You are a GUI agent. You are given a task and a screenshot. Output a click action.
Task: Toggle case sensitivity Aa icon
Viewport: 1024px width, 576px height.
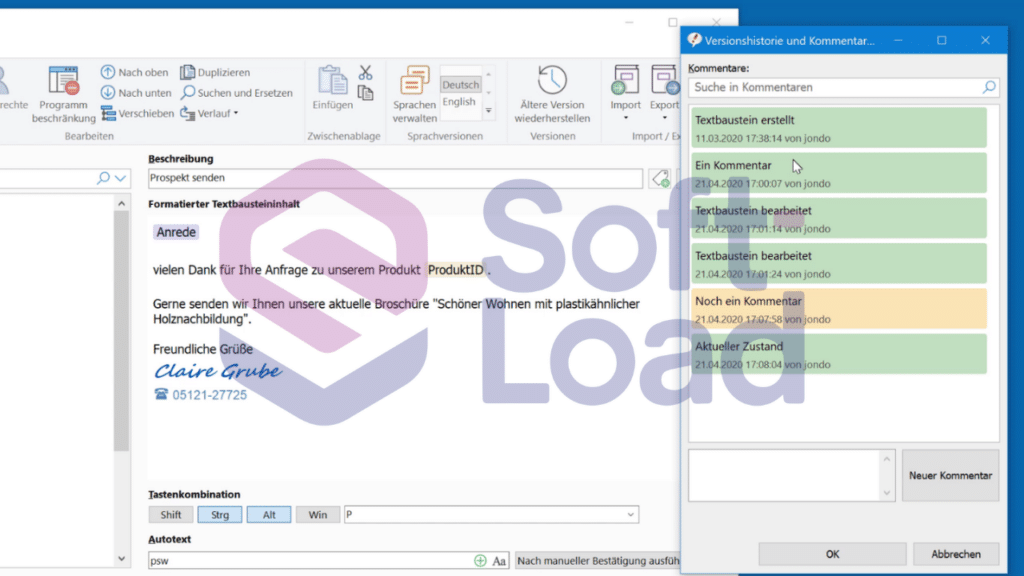[499, 560]
